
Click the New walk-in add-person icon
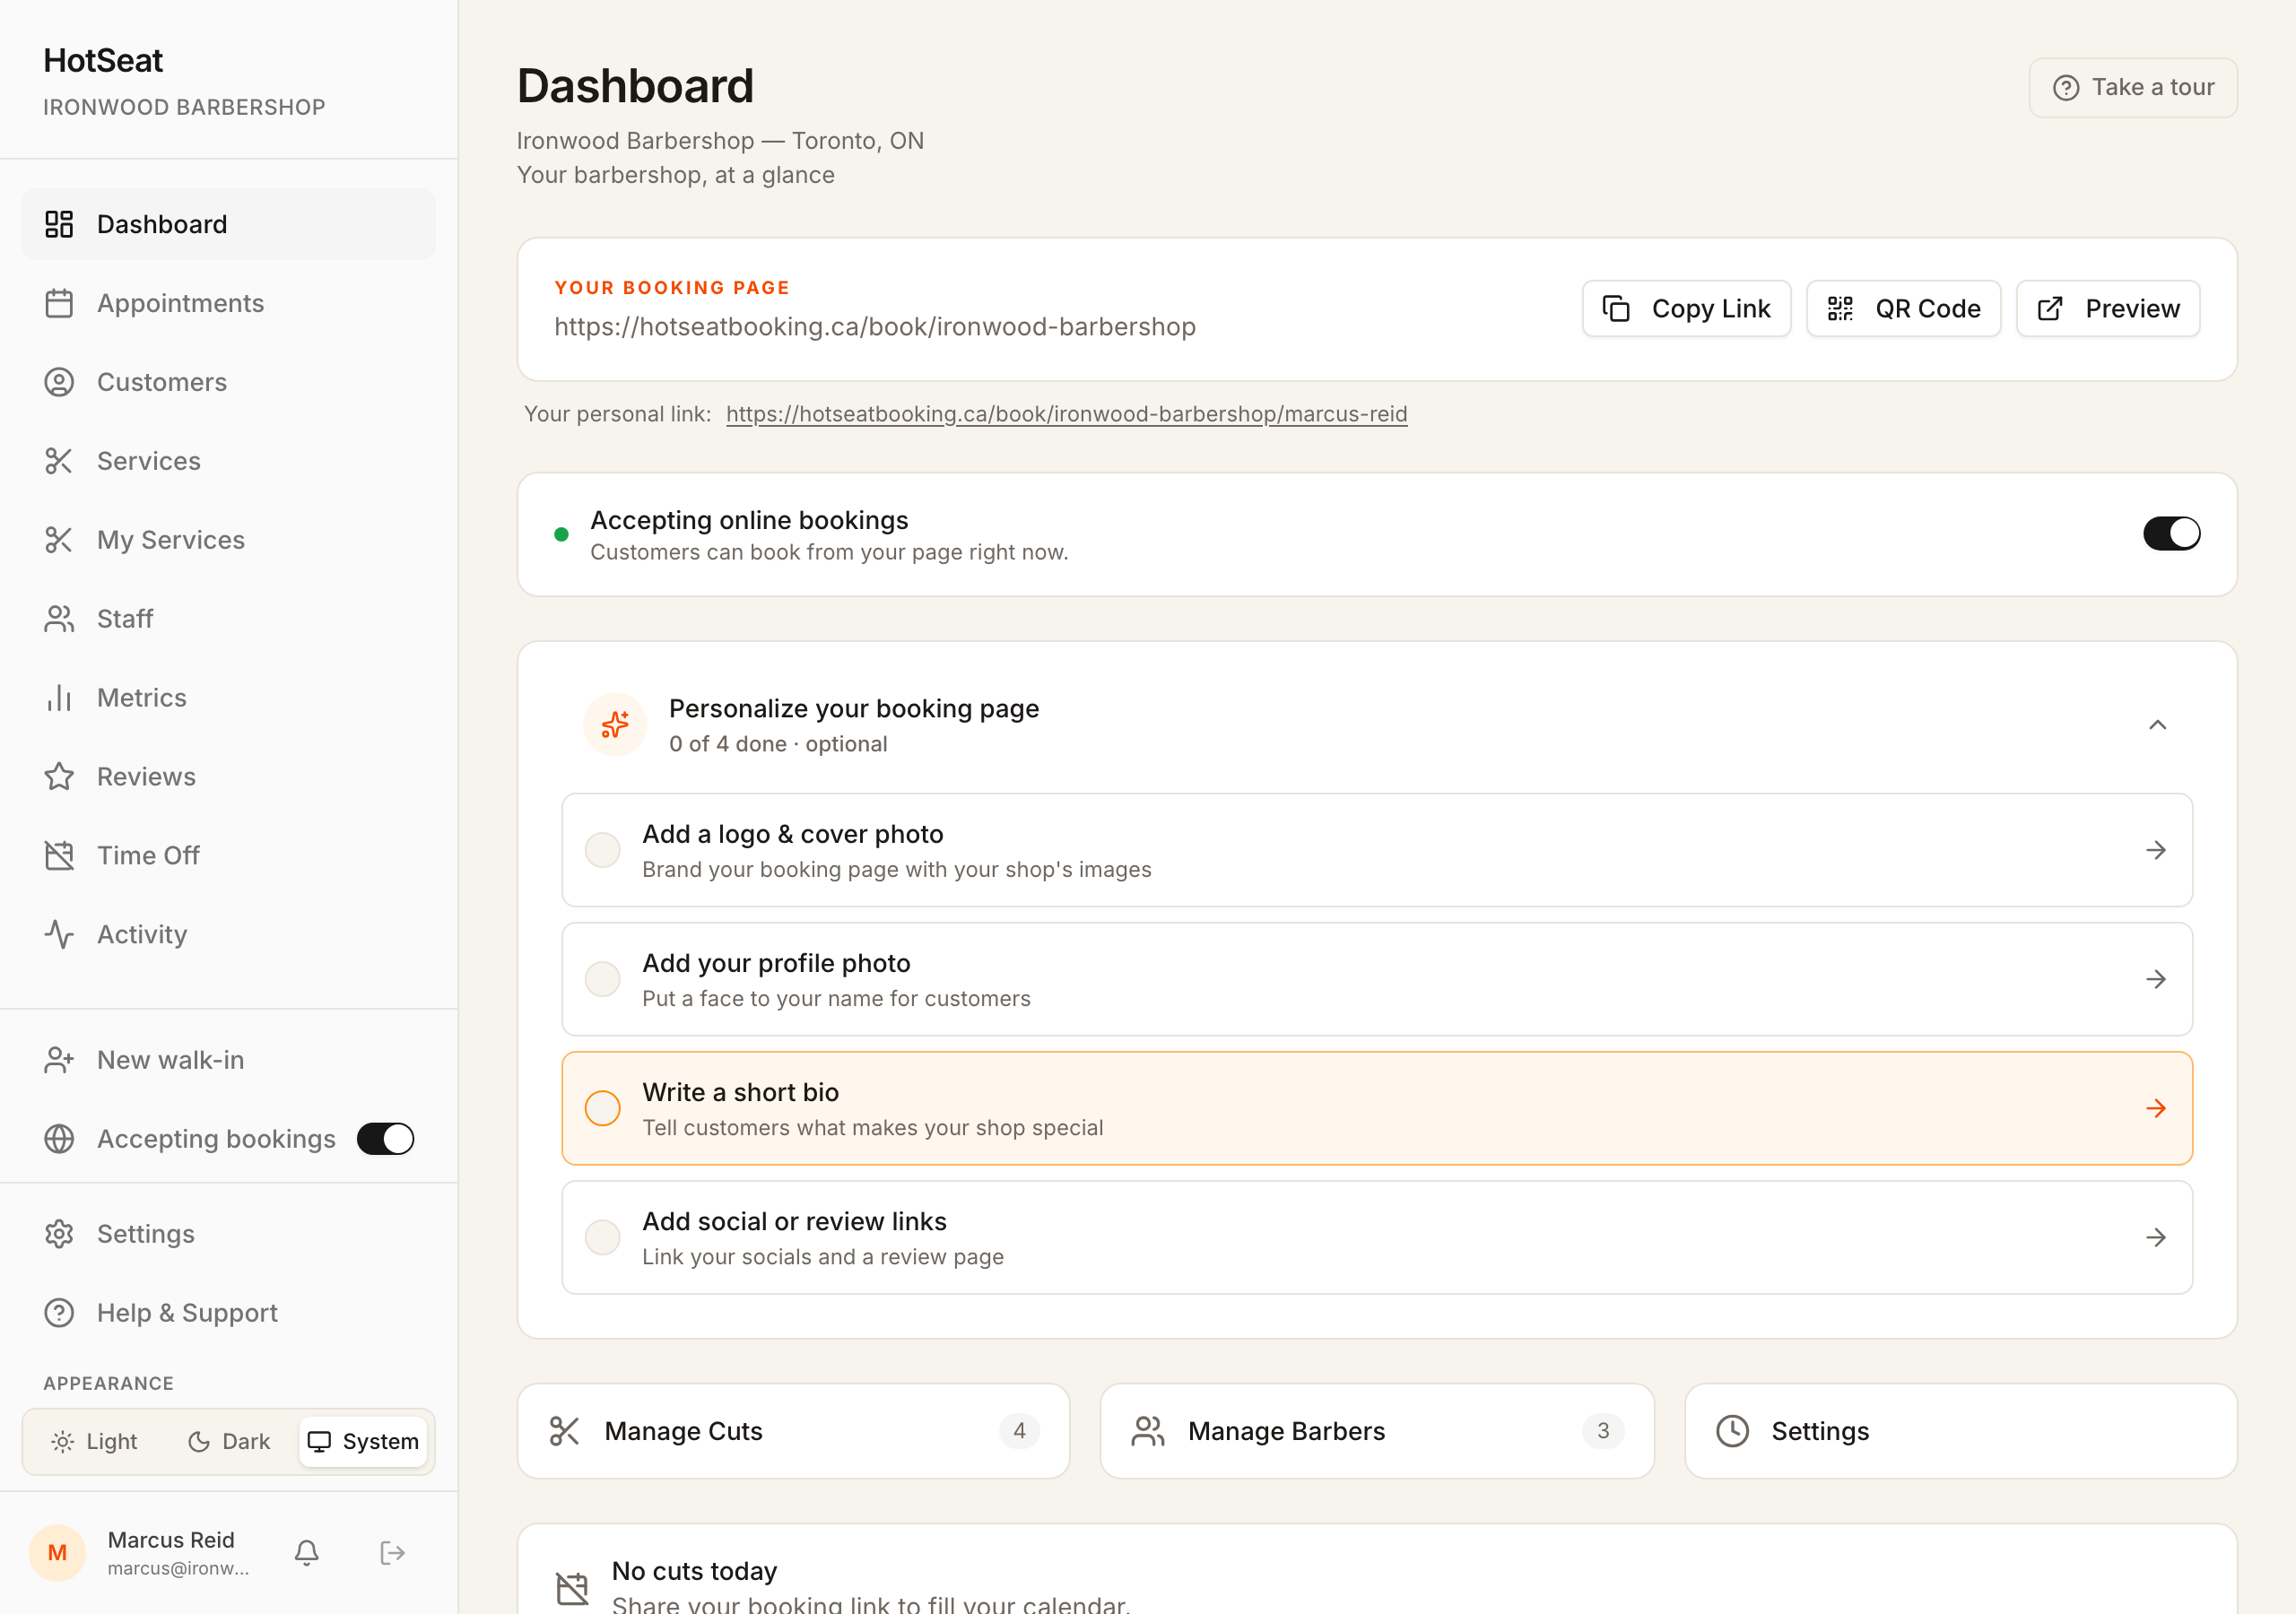tap(59, 1060)
